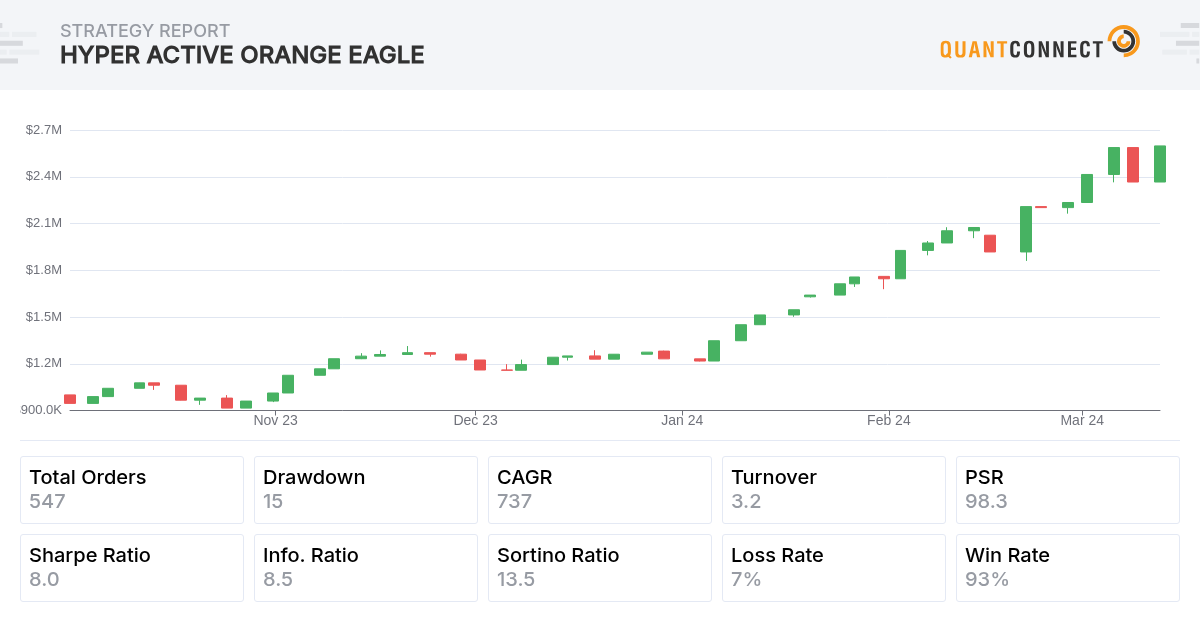Click the Feb 24 axis label

pos(889,420)
